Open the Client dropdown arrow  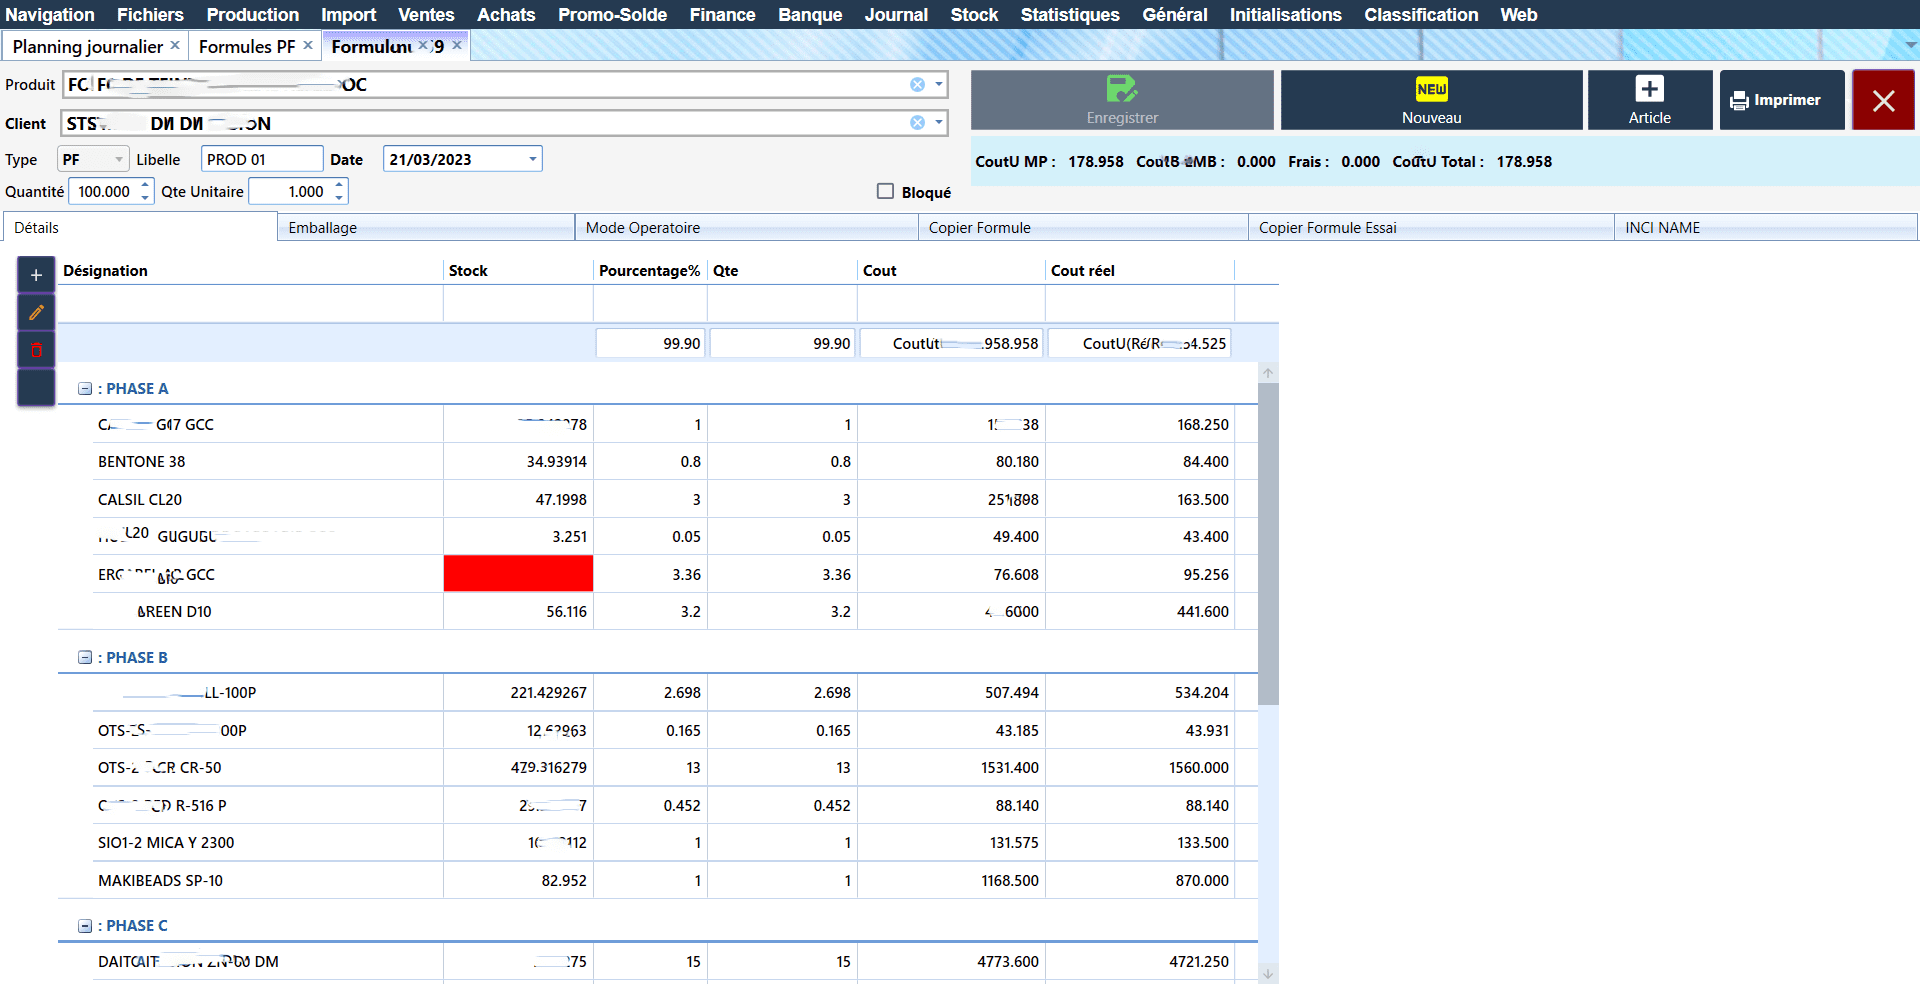(x=939, y=123)
